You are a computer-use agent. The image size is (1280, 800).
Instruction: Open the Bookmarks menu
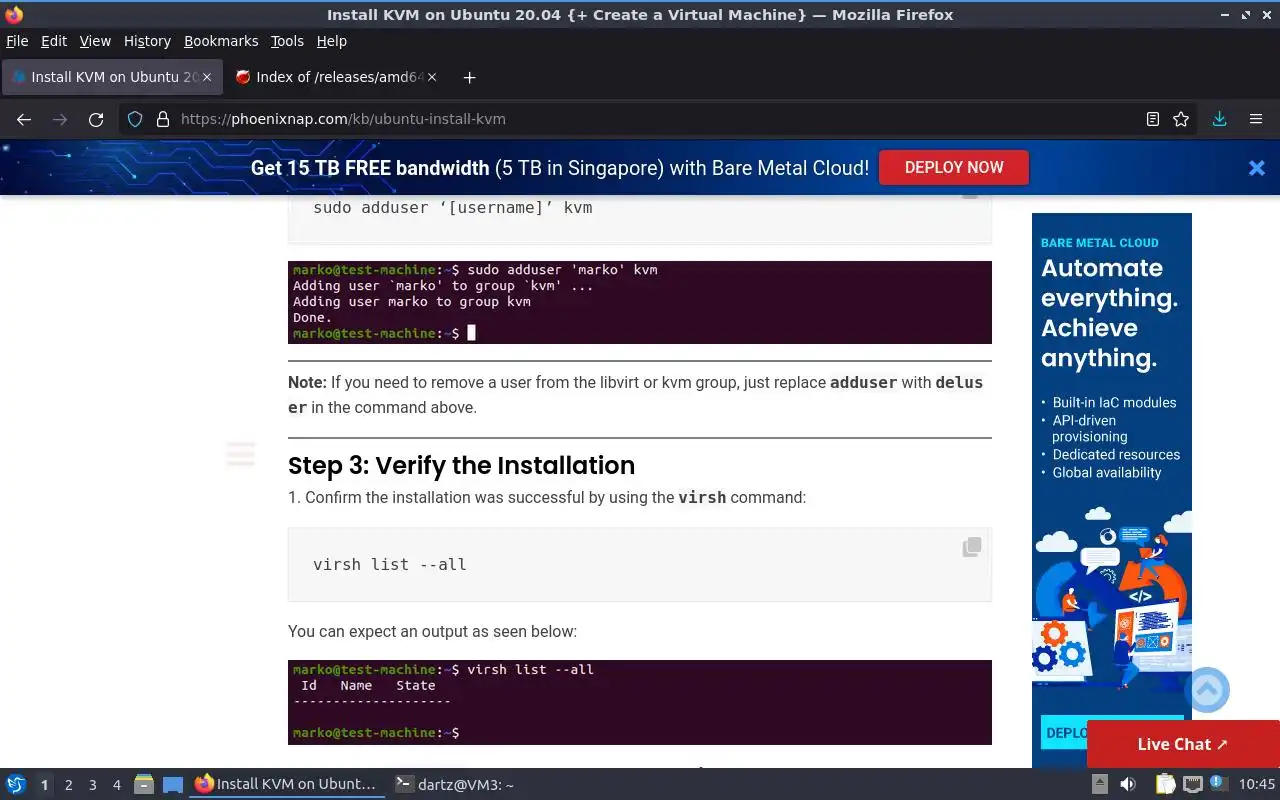coord(221,41)
